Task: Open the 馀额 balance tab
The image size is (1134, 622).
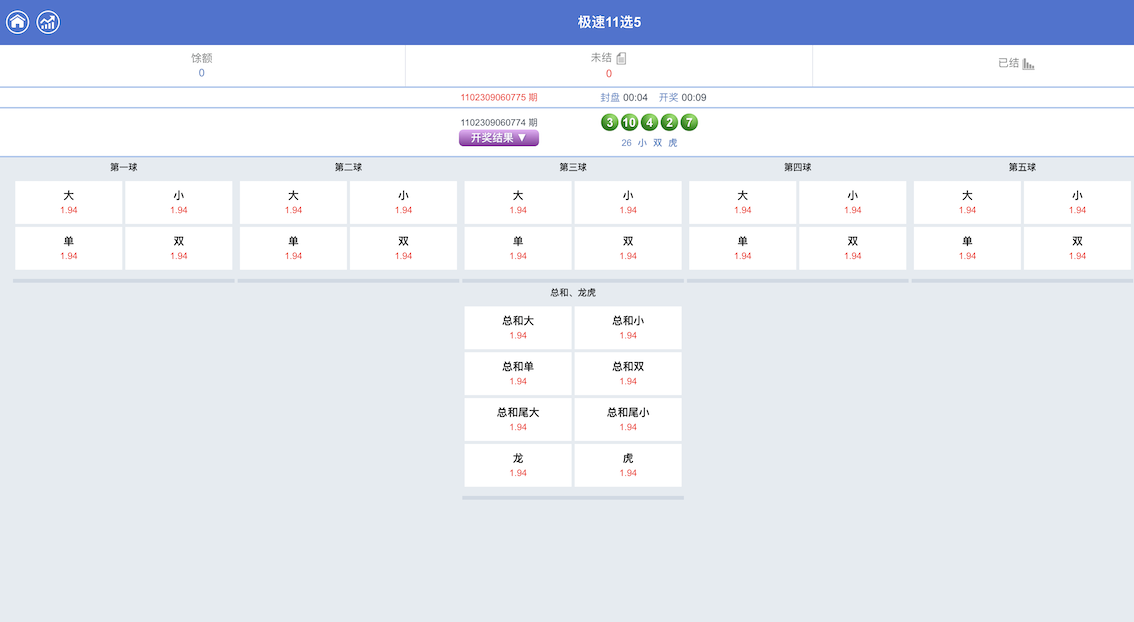Action: coord(202,65)
